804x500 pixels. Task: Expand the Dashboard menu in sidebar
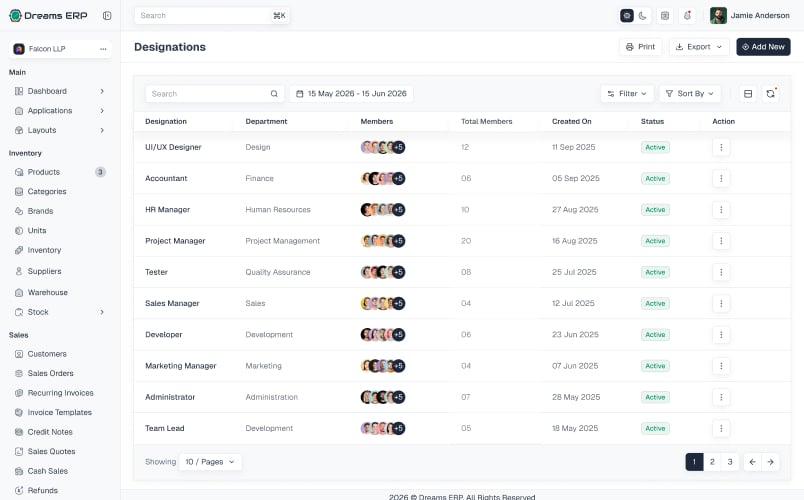pos(60,91)
